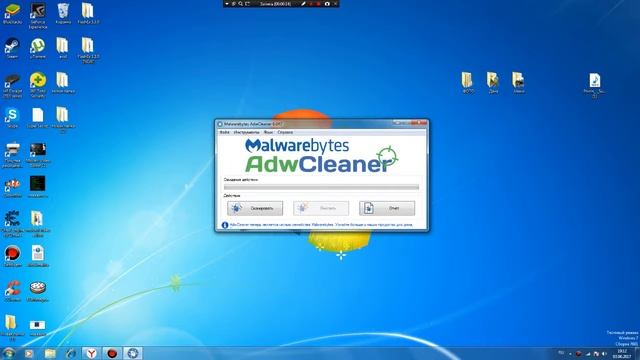Open the CCleaner desktop shortcut
Image resolution: width=640 pixels, height=360 pixels.
coord(12,291)
